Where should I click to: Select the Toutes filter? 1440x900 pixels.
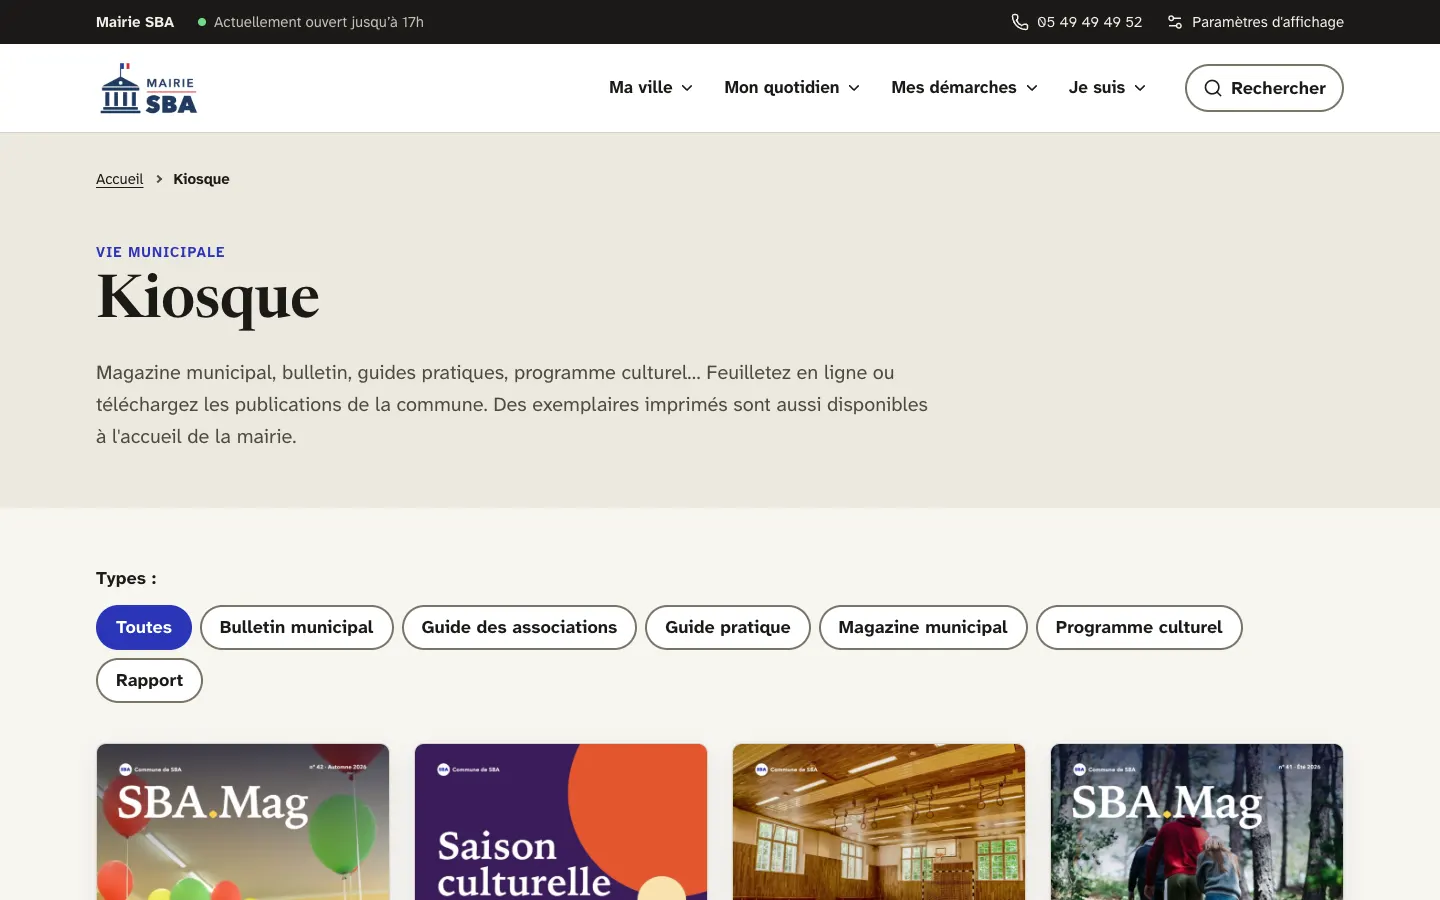coord(144,627)
